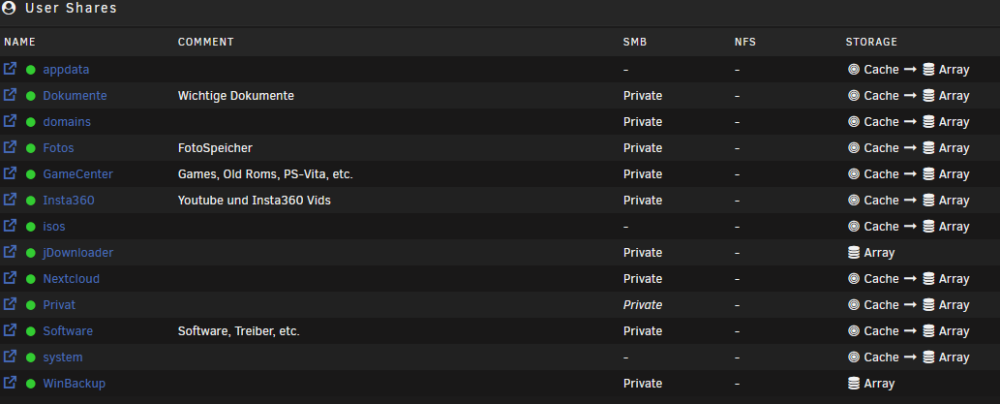Screen dimensions: 1000x404
Task: Click the STORAGE column header
Action: pos(871,42)
